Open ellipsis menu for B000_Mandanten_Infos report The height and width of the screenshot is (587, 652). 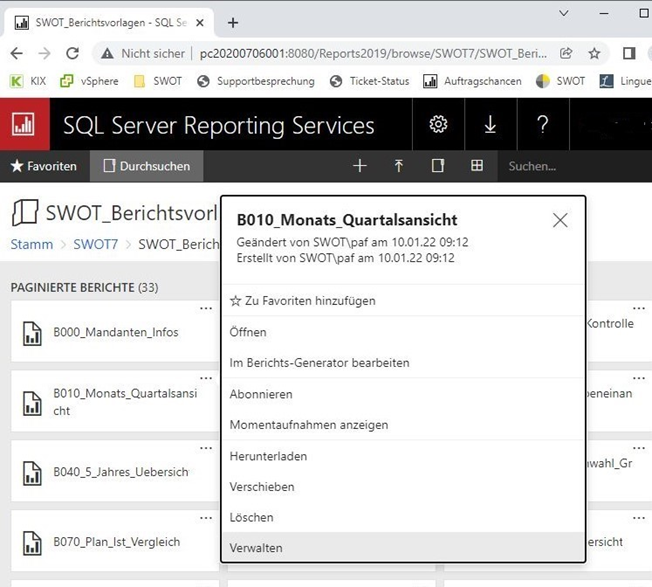tap(206, 308)
